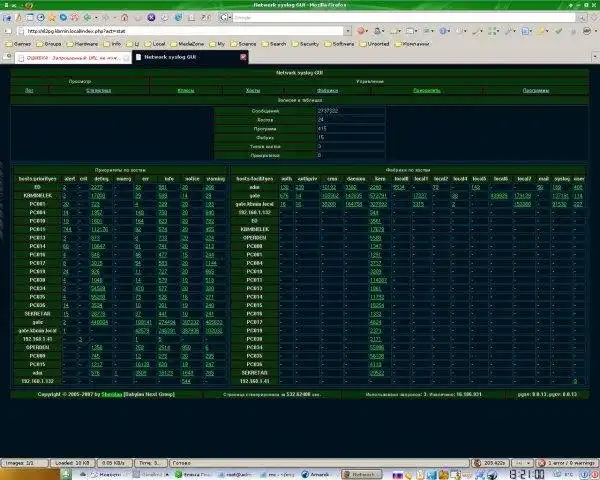Click the gate host row in priorities table
Viewport: 600px width, 480px height.
120,322
